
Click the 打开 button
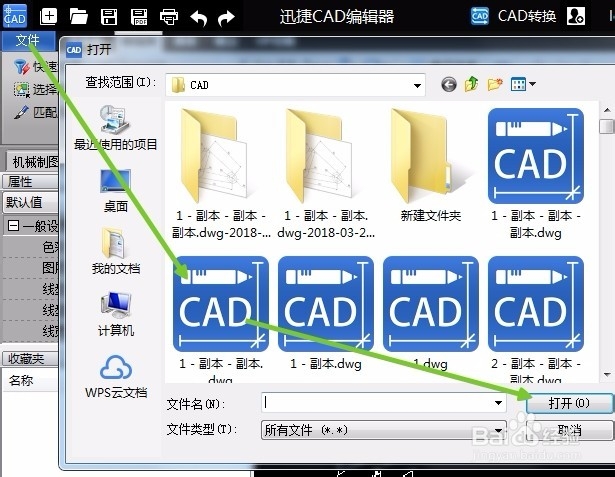coord(569,403)
